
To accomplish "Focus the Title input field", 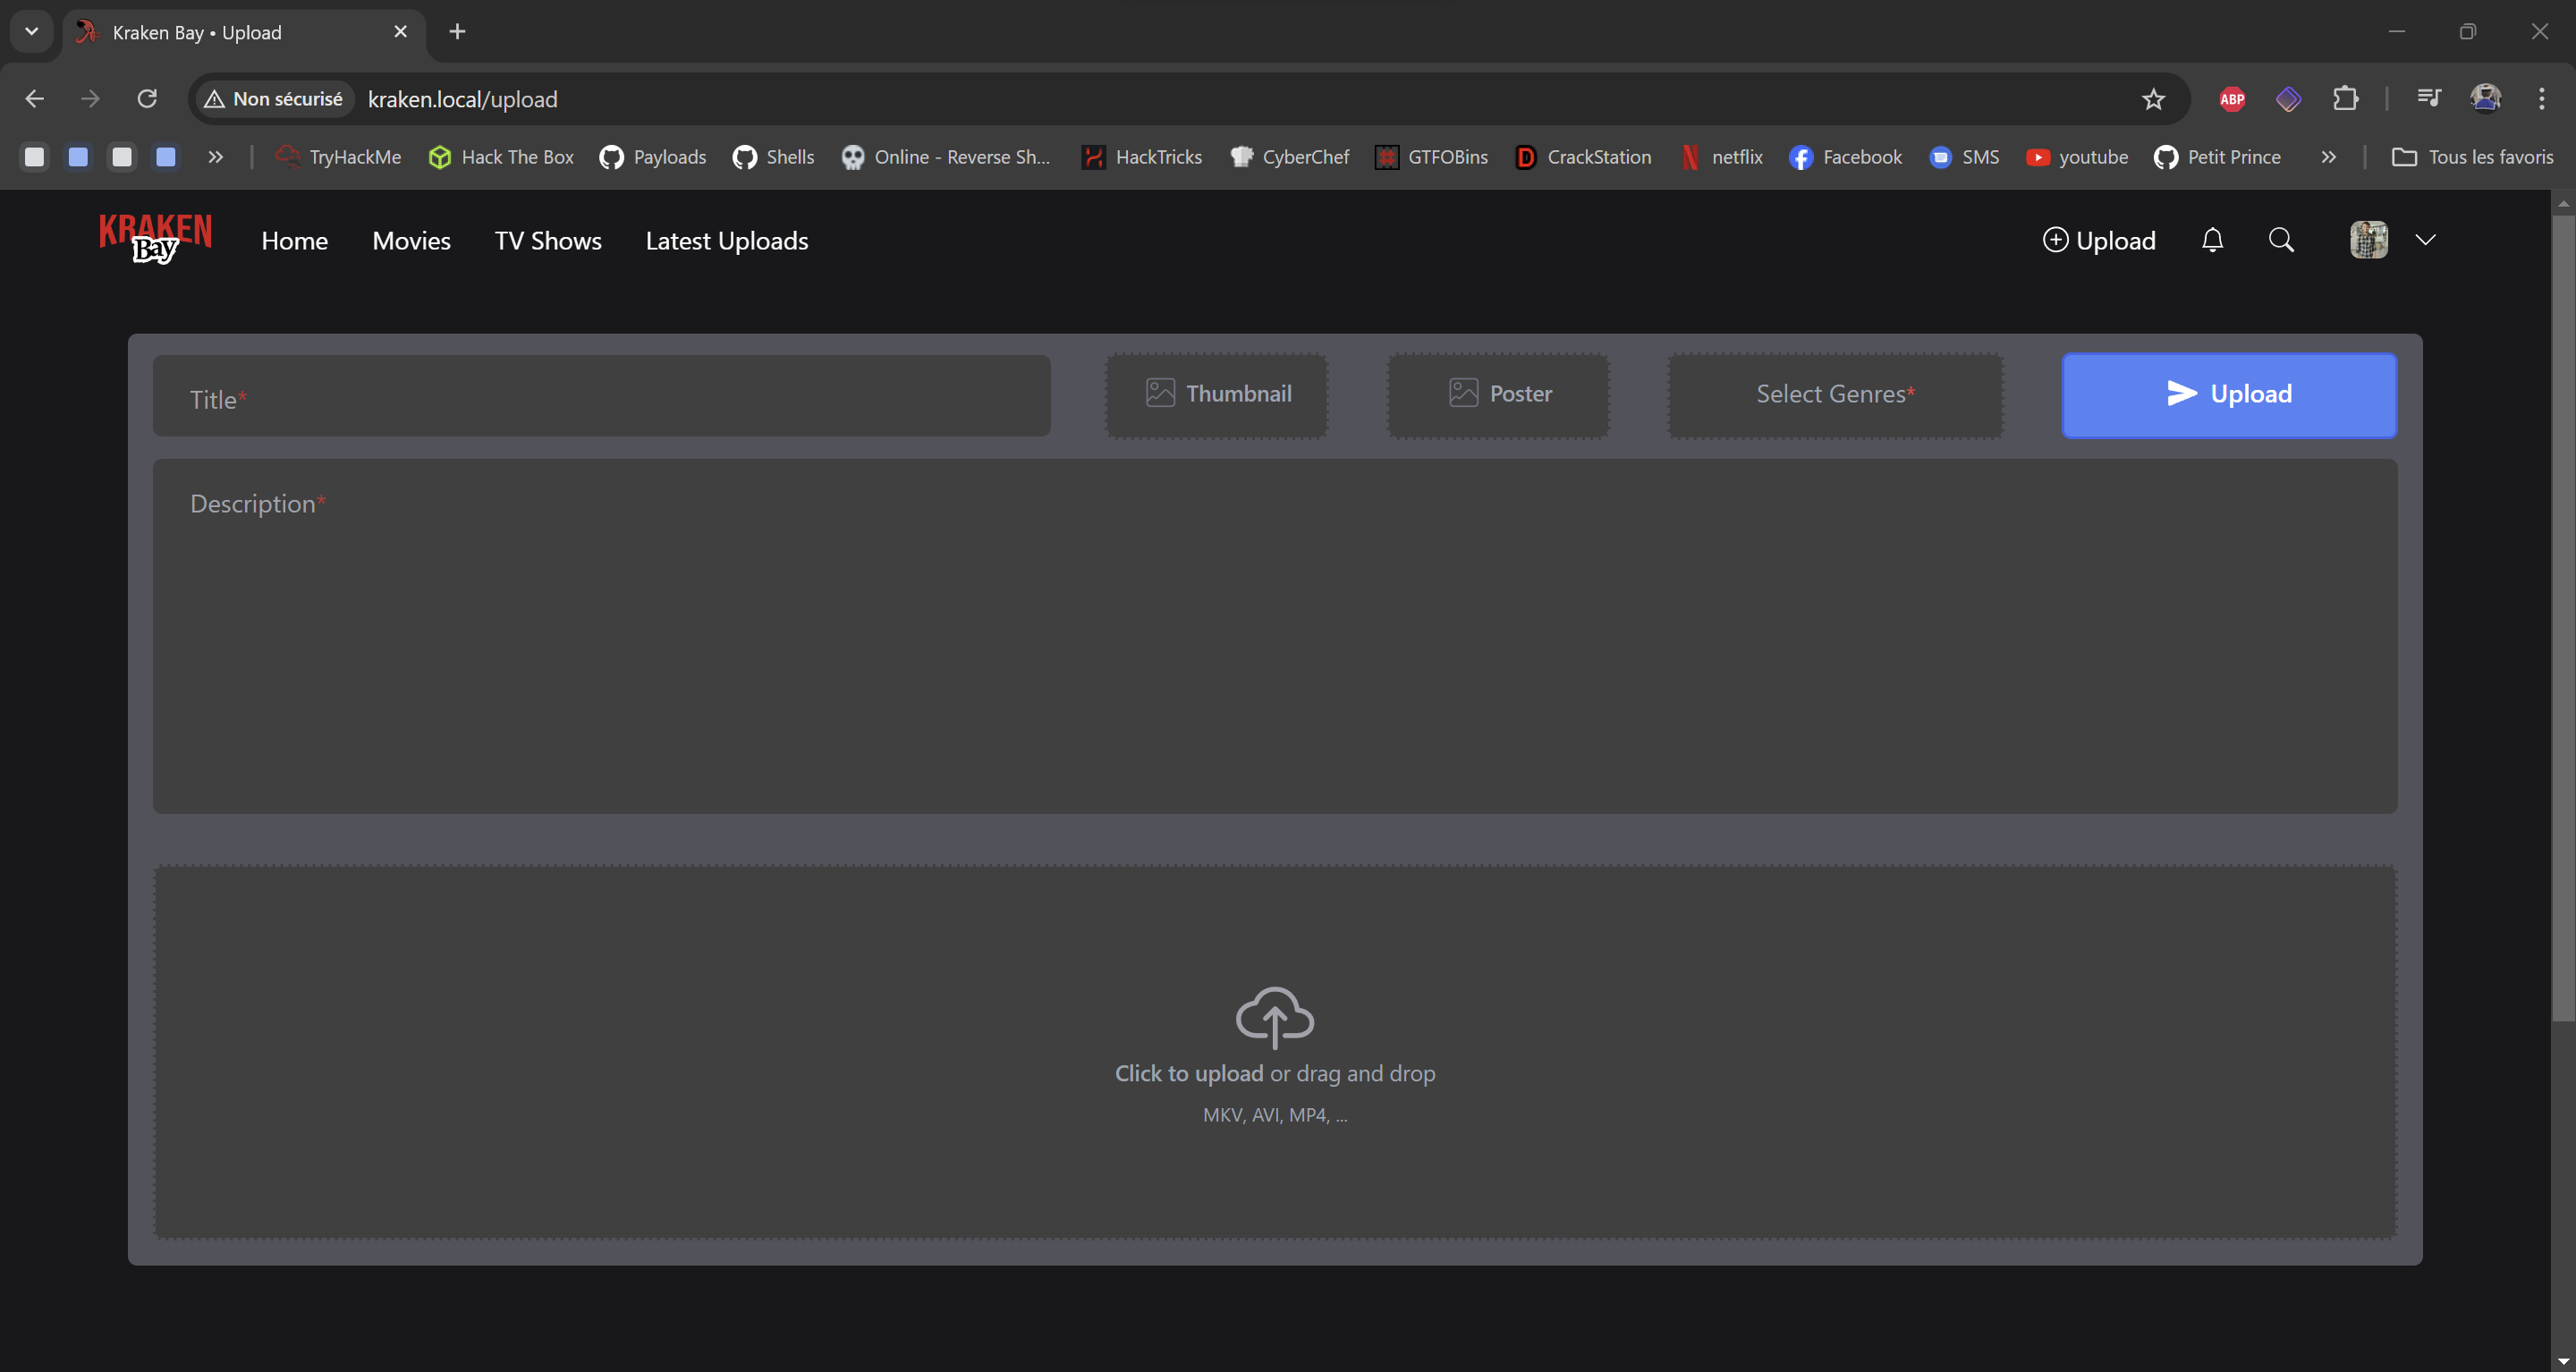I will pos(601,398).
